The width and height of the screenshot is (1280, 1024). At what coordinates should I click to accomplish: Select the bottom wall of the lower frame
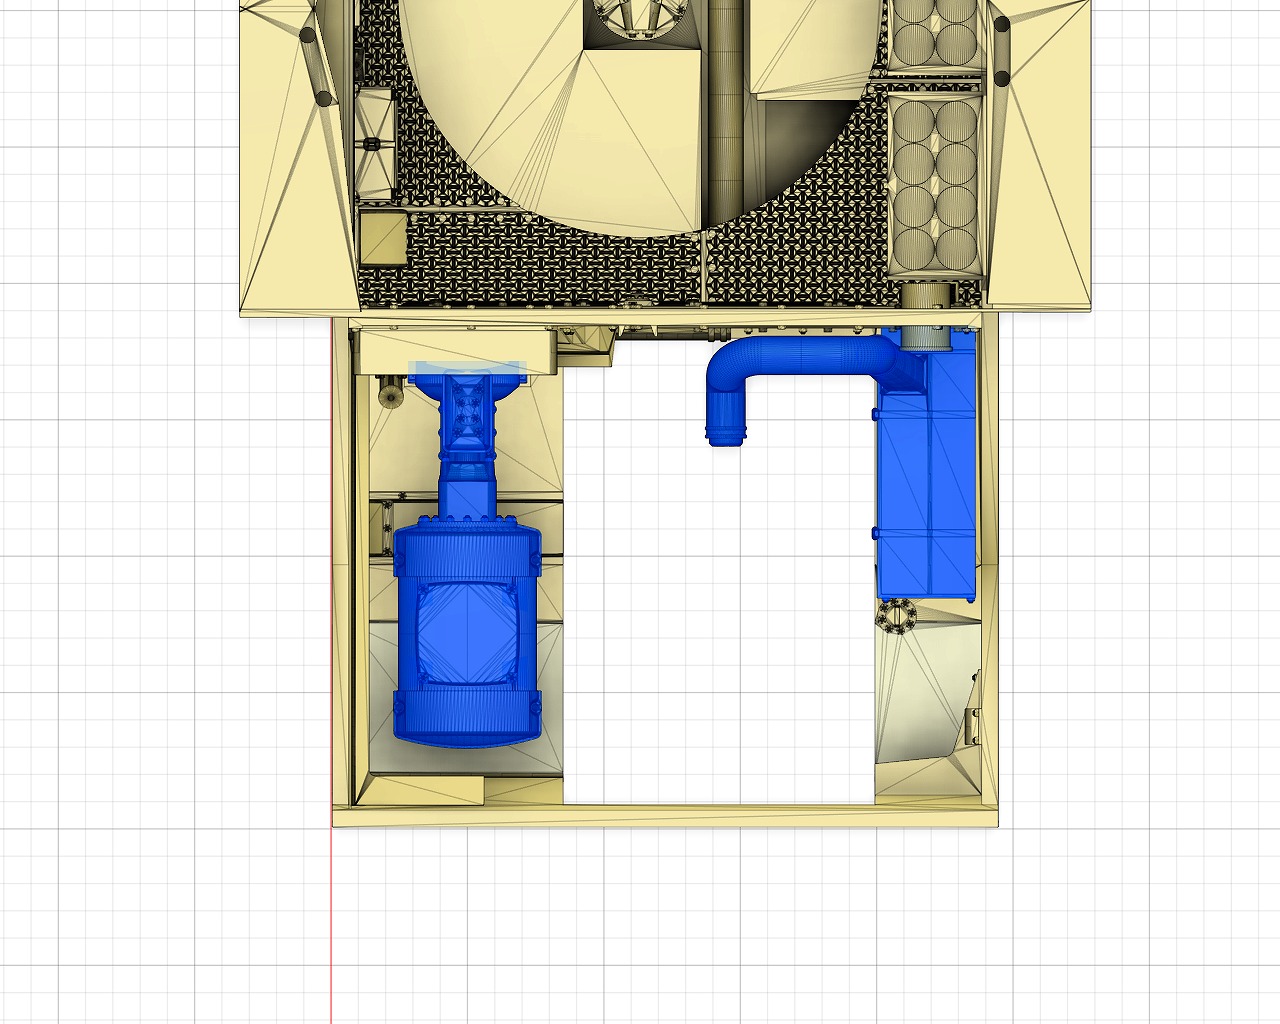[x=665, y=816]
